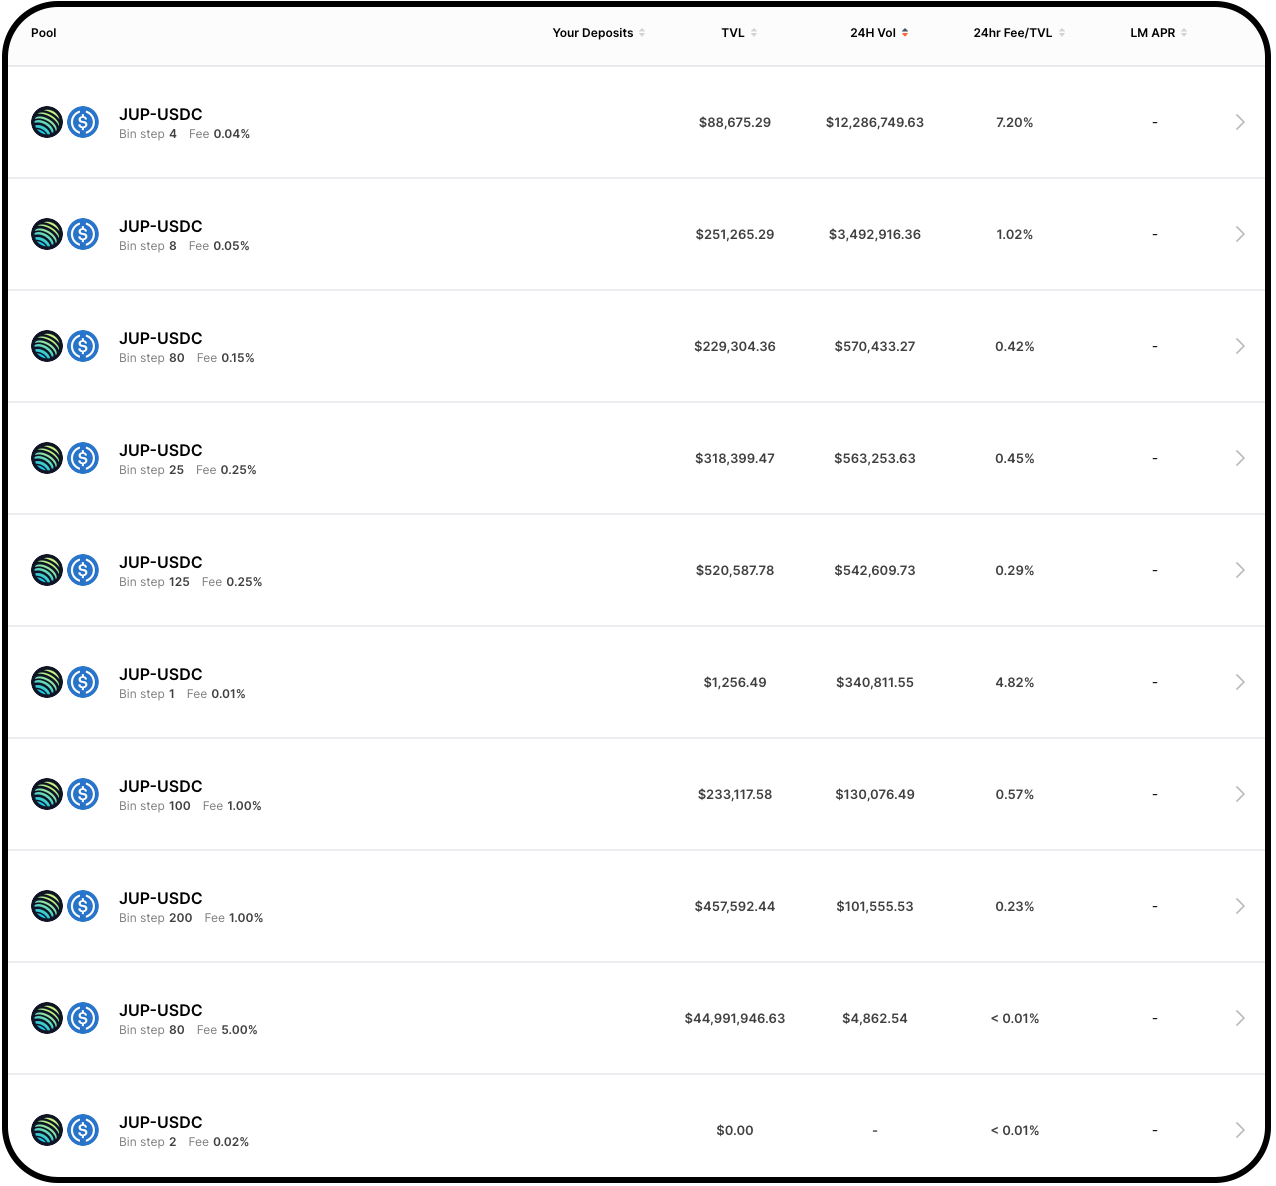This screenshot has width=1276, height=1186.
Task: Click the USDC icon in Bin step 8 row
Action: pos(83,234)
